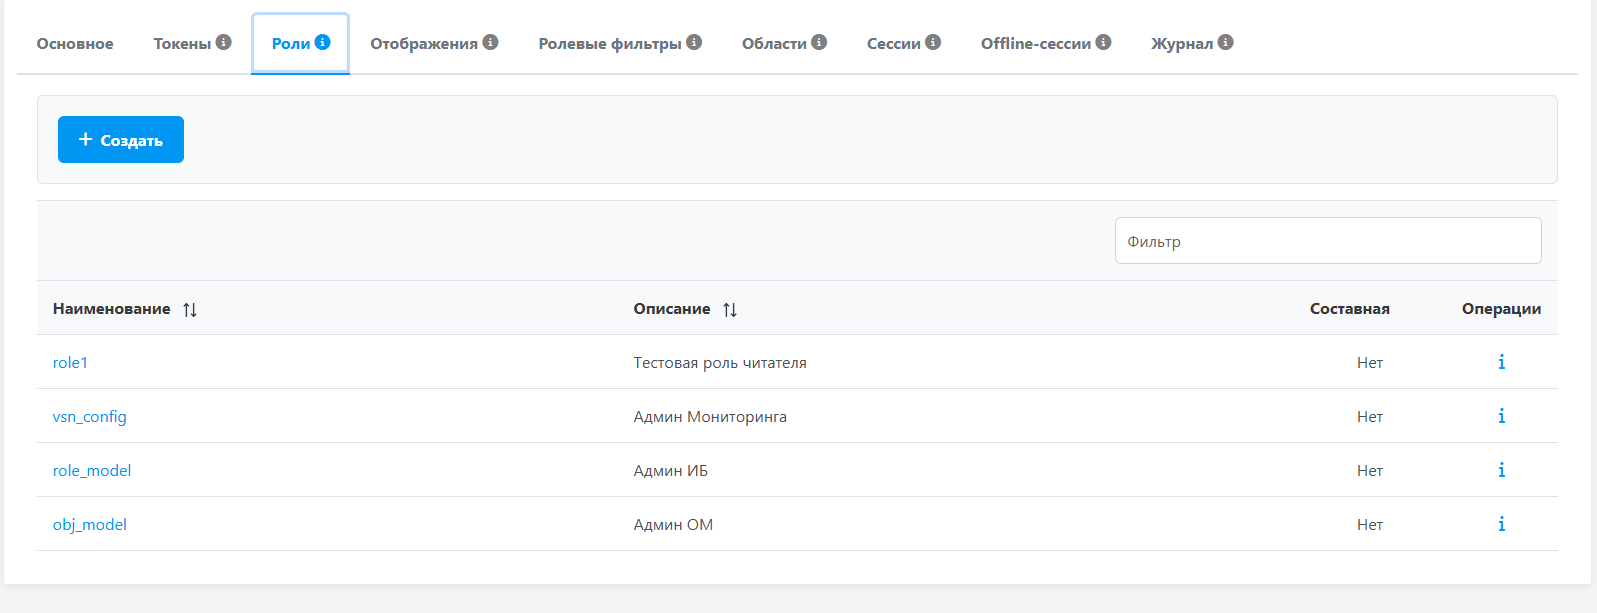The width and height of the screenshot is (1597, 613).
Task: Click the info icon next to Offline-сессии
Action: pos(1103,42)
